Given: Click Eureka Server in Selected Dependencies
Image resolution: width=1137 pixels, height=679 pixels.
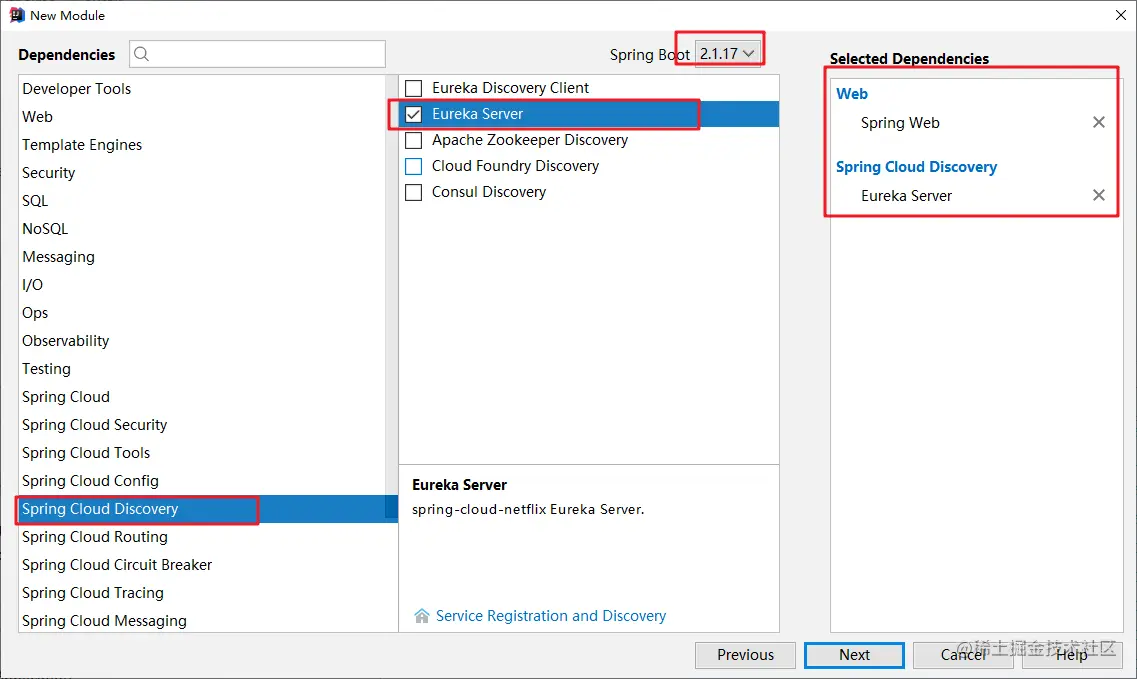Looking at the screenshot, I should (906, 196).
